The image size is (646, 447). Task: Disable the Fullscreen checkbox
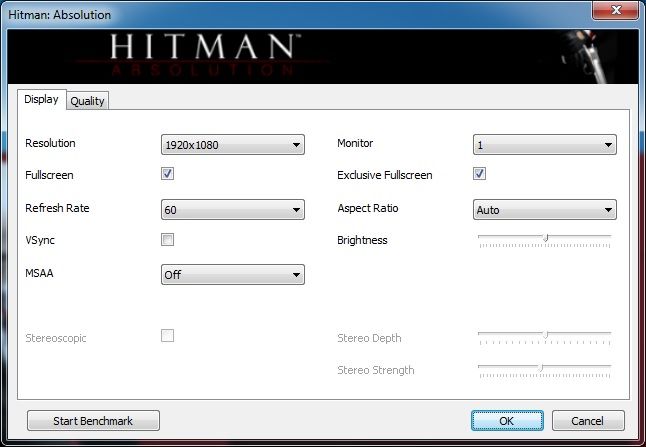168,174
